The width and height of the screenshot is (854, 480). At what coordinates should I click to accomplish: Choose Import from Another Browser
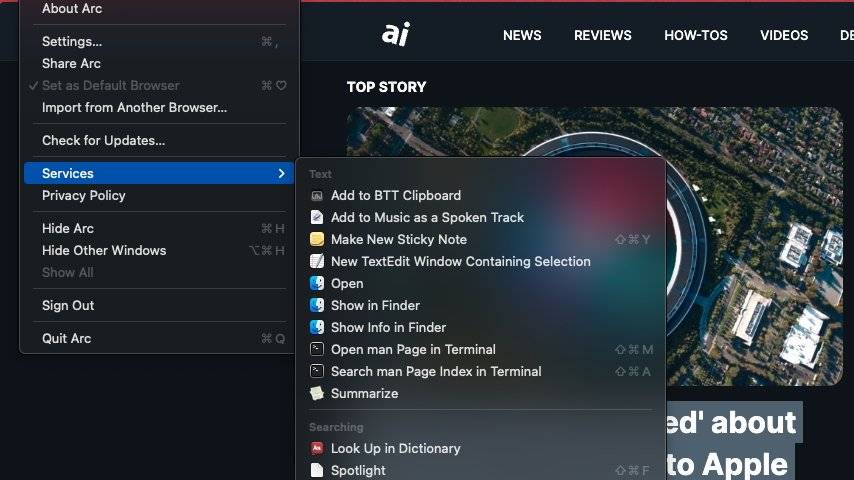point(134,108)
